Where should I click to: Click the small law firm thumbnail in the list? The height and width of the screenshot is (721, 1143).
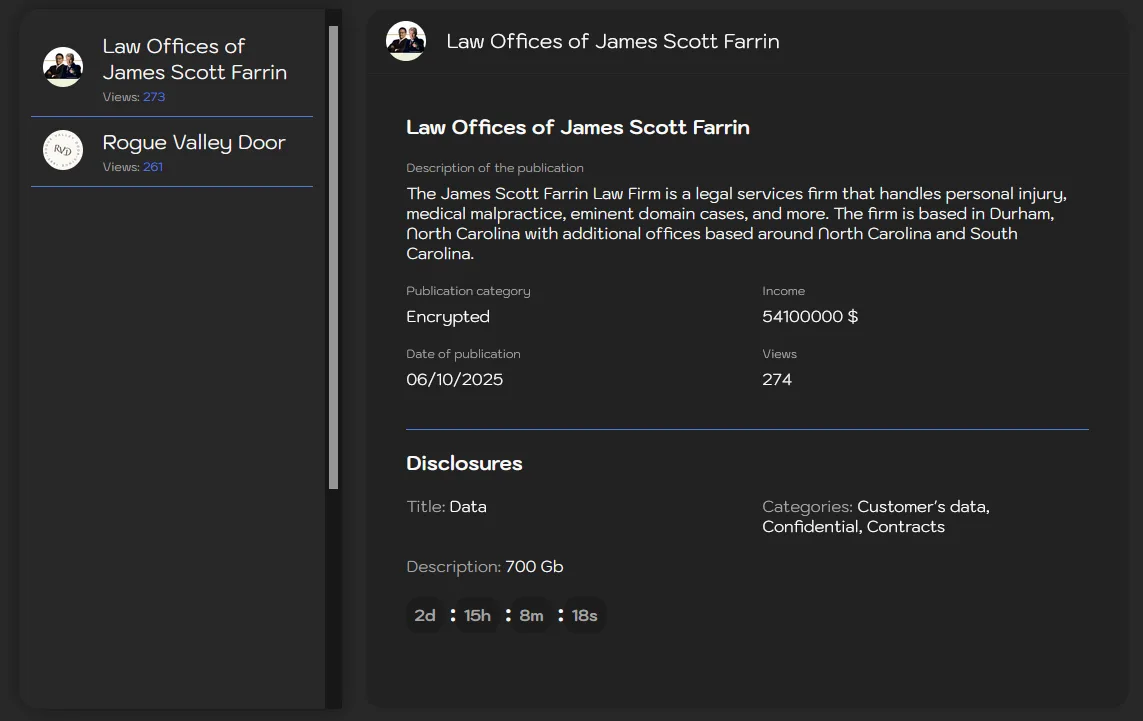click(63, 66)
